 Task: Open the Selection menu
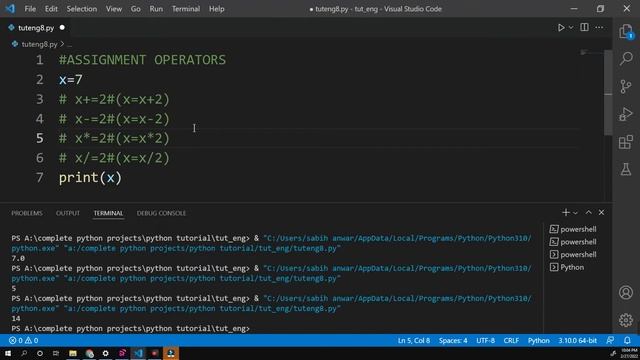[x=82, y=9]
